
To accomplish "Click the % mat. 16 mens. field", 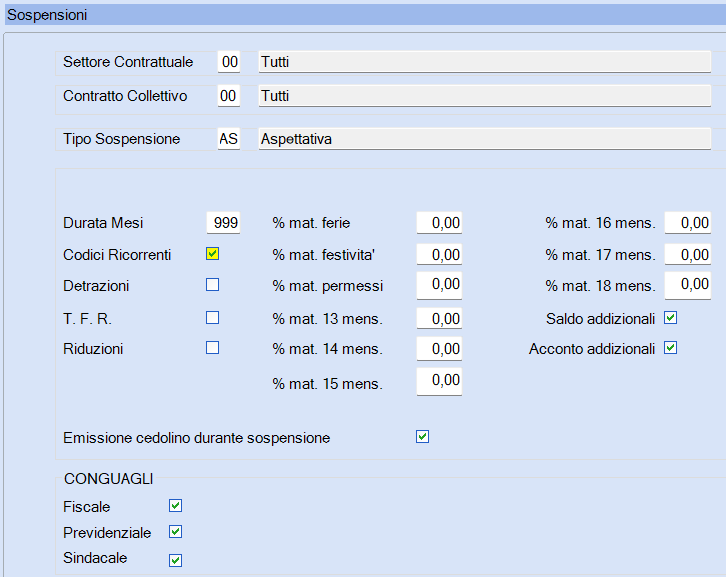I will click(x=688, y=223).
